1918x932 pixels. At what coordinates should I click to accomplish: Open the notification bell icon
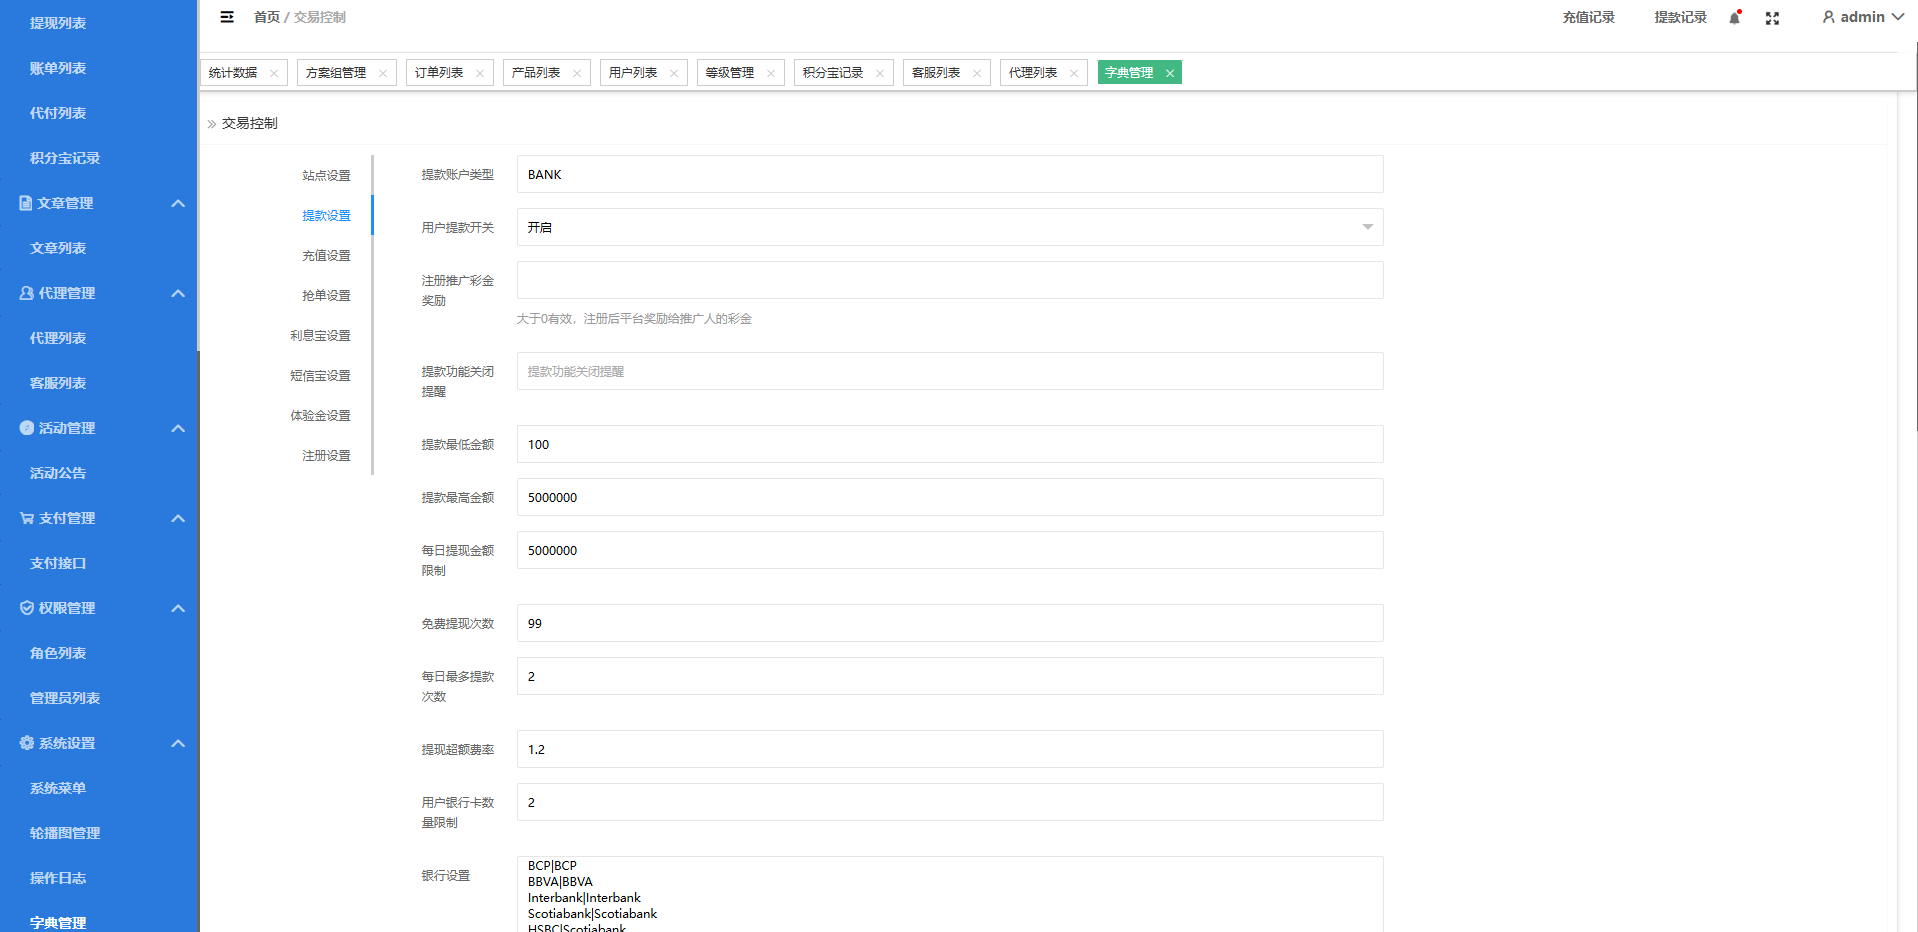coord(1735,18)
